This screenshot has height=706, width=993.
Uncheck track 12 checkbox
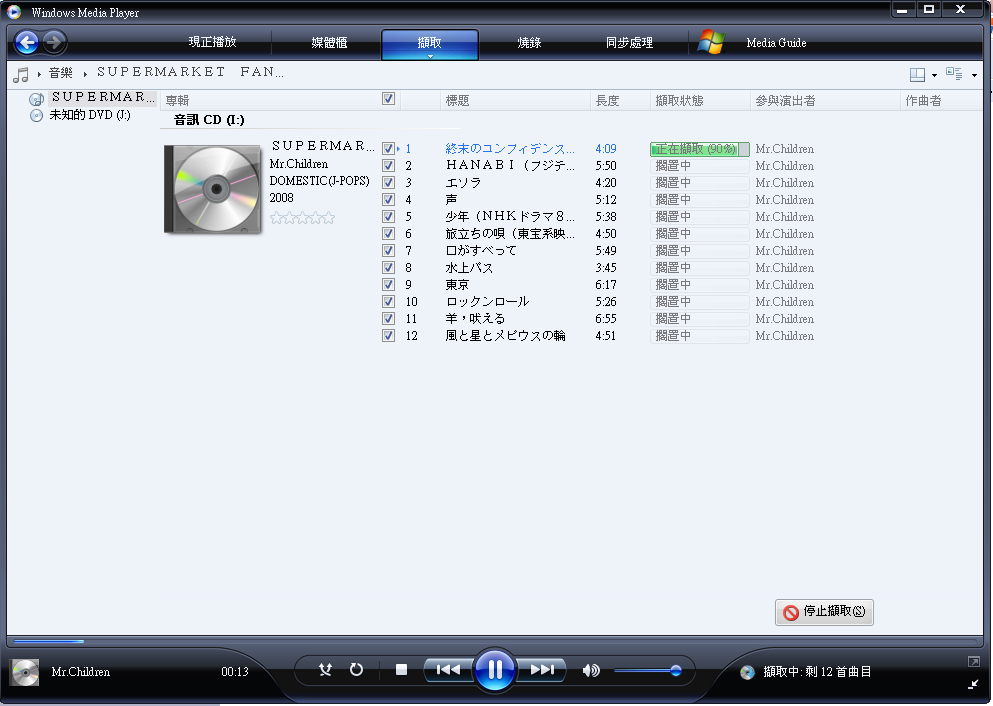pyautogui.click(x=388, y=336)
